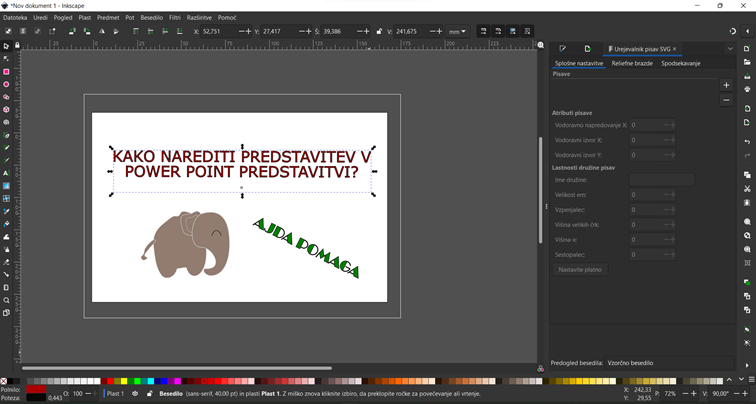Toggle the width-height lock ratio
This screenshot has width=756, height=404.
pos(379,31)
